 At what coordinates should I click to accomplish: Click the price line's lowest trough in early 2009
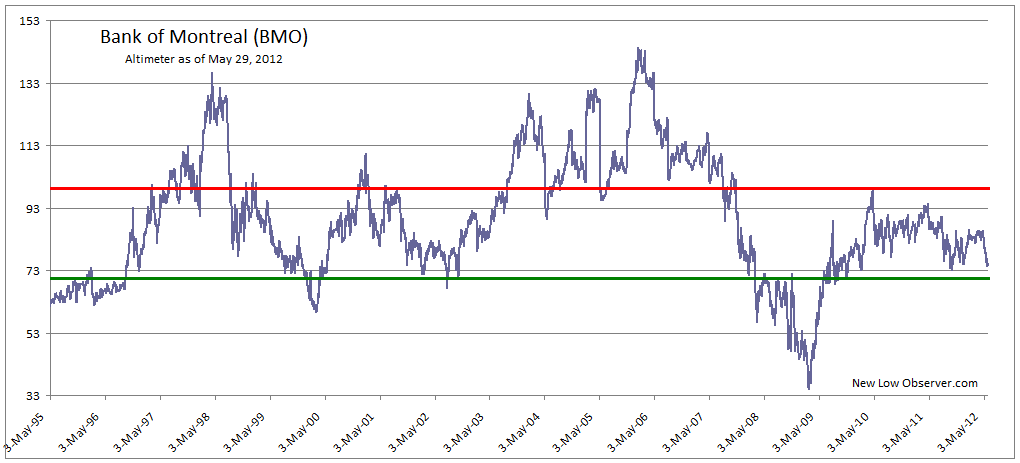(809, 388)
